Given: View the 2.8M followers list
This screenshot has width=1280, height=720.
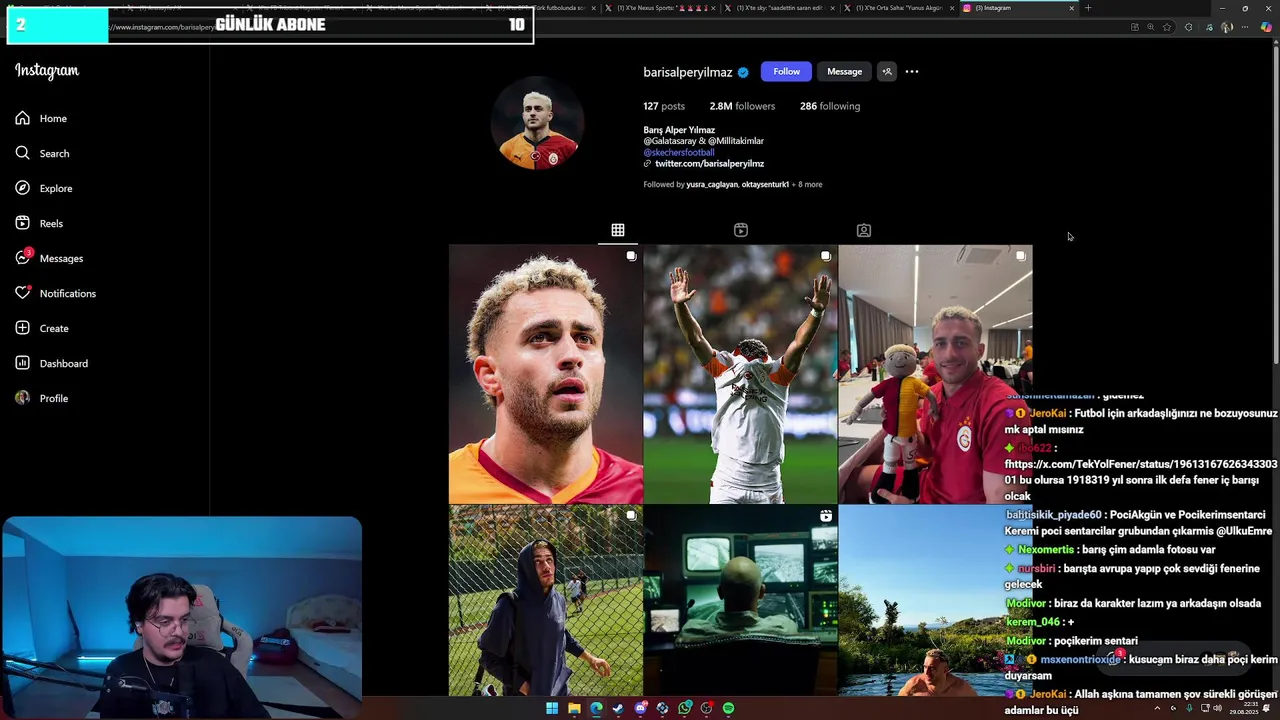Looking at the screenshot, I should click(x=742, y=106).
